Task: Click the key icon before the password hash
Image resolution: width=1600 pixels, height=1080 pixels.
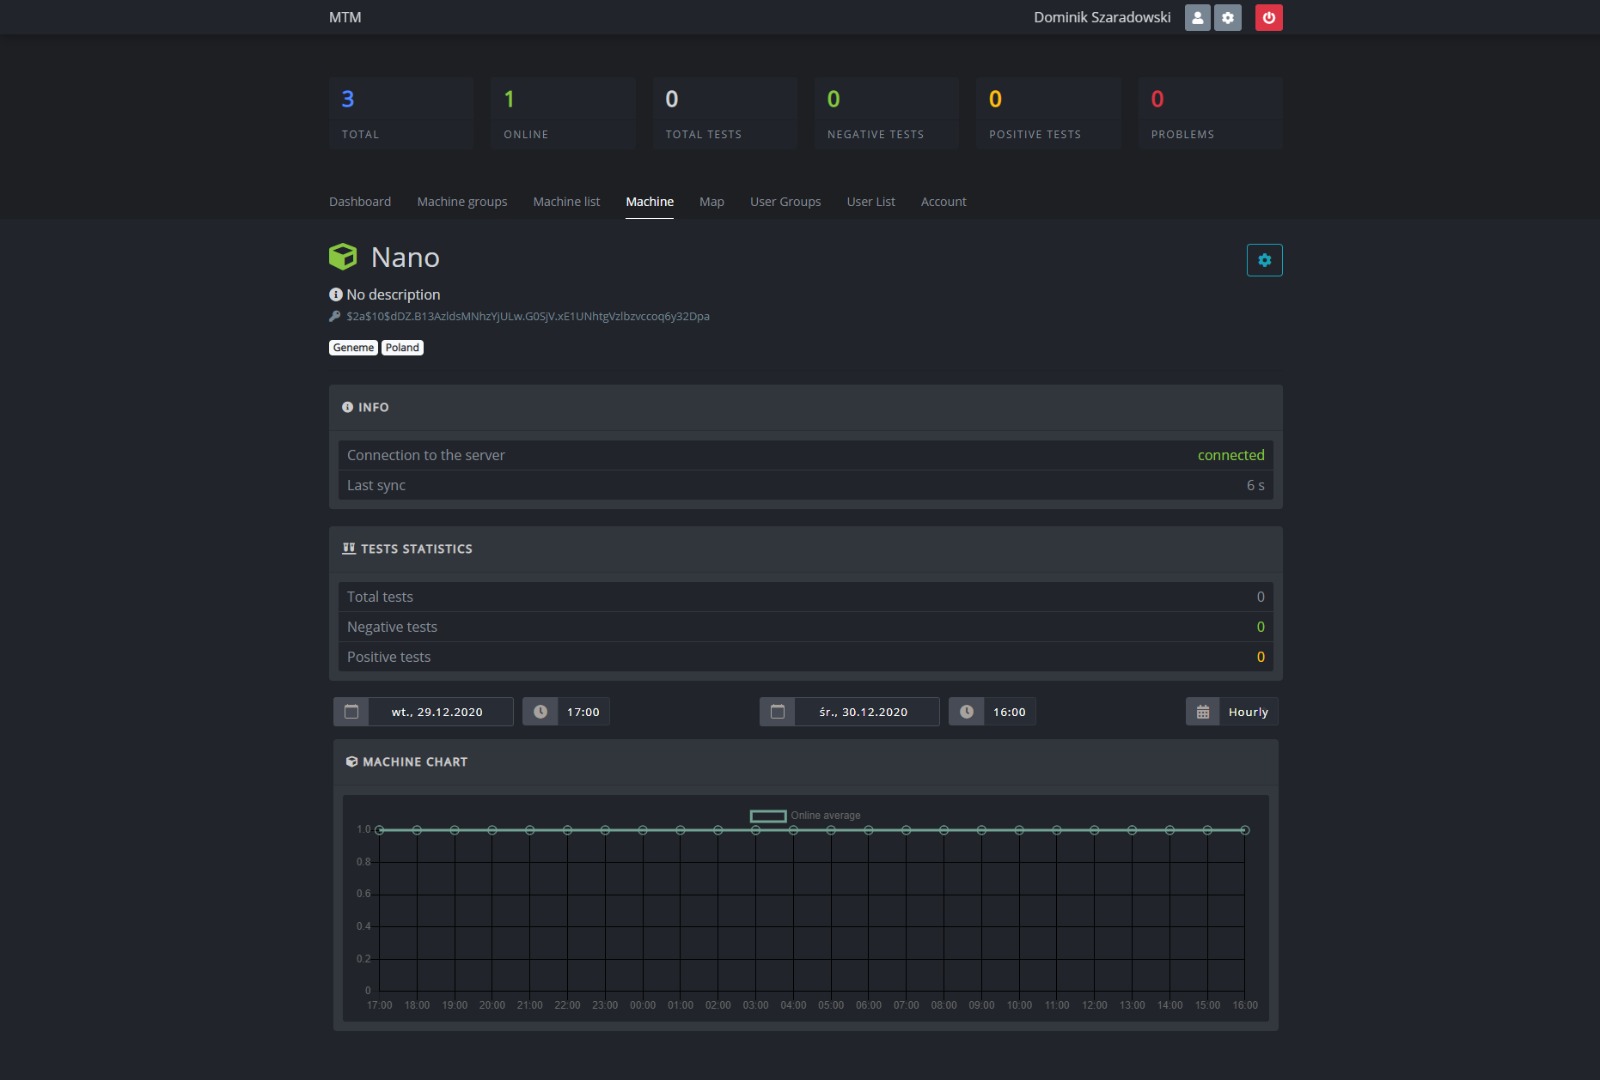Action: [337, 315]
